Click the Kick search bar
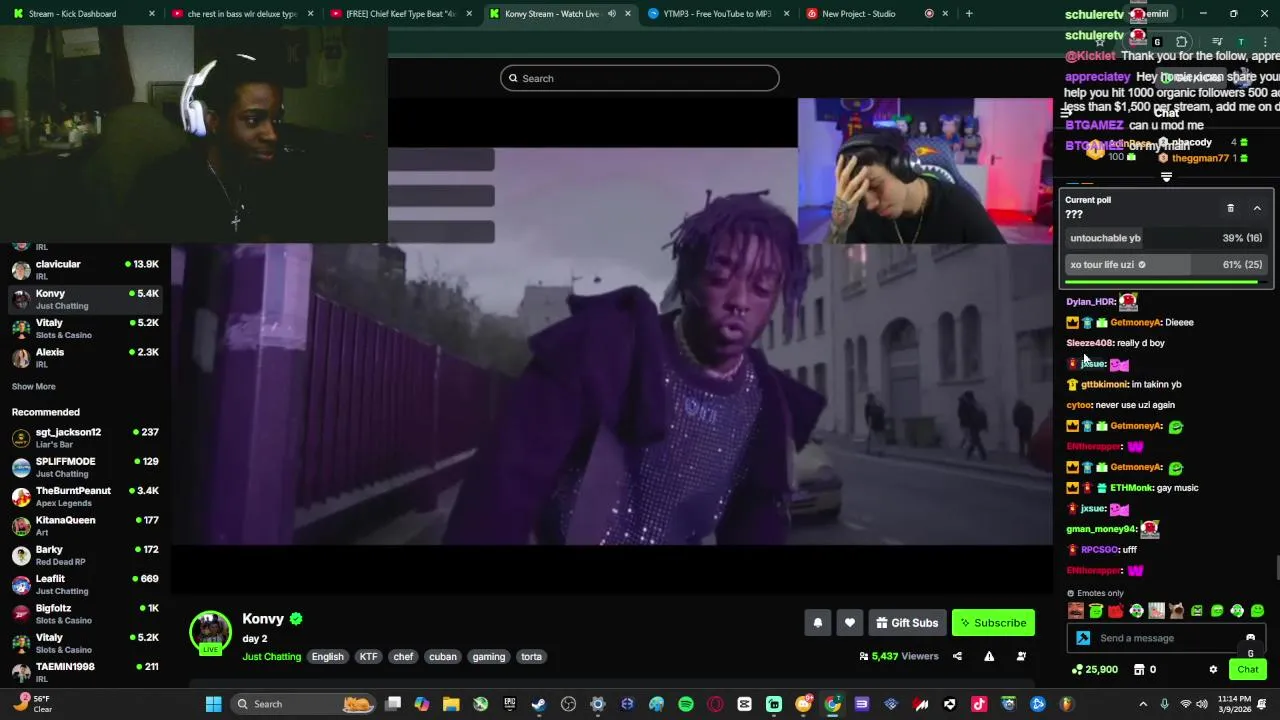The image size is (1280, 720). click(640, 78)
